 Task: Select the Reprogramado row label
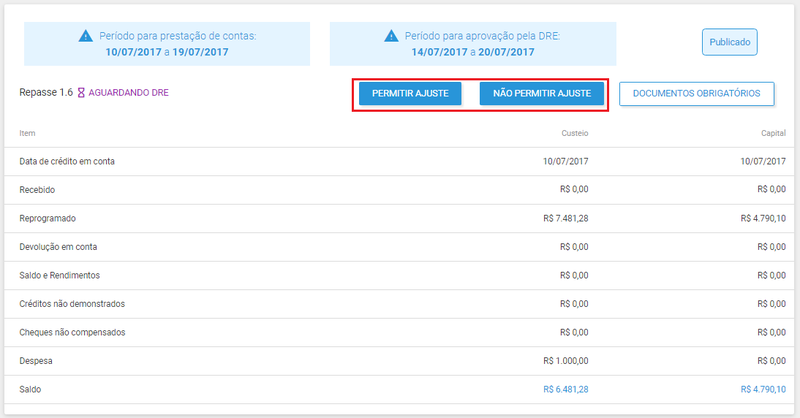click(47, 218)
